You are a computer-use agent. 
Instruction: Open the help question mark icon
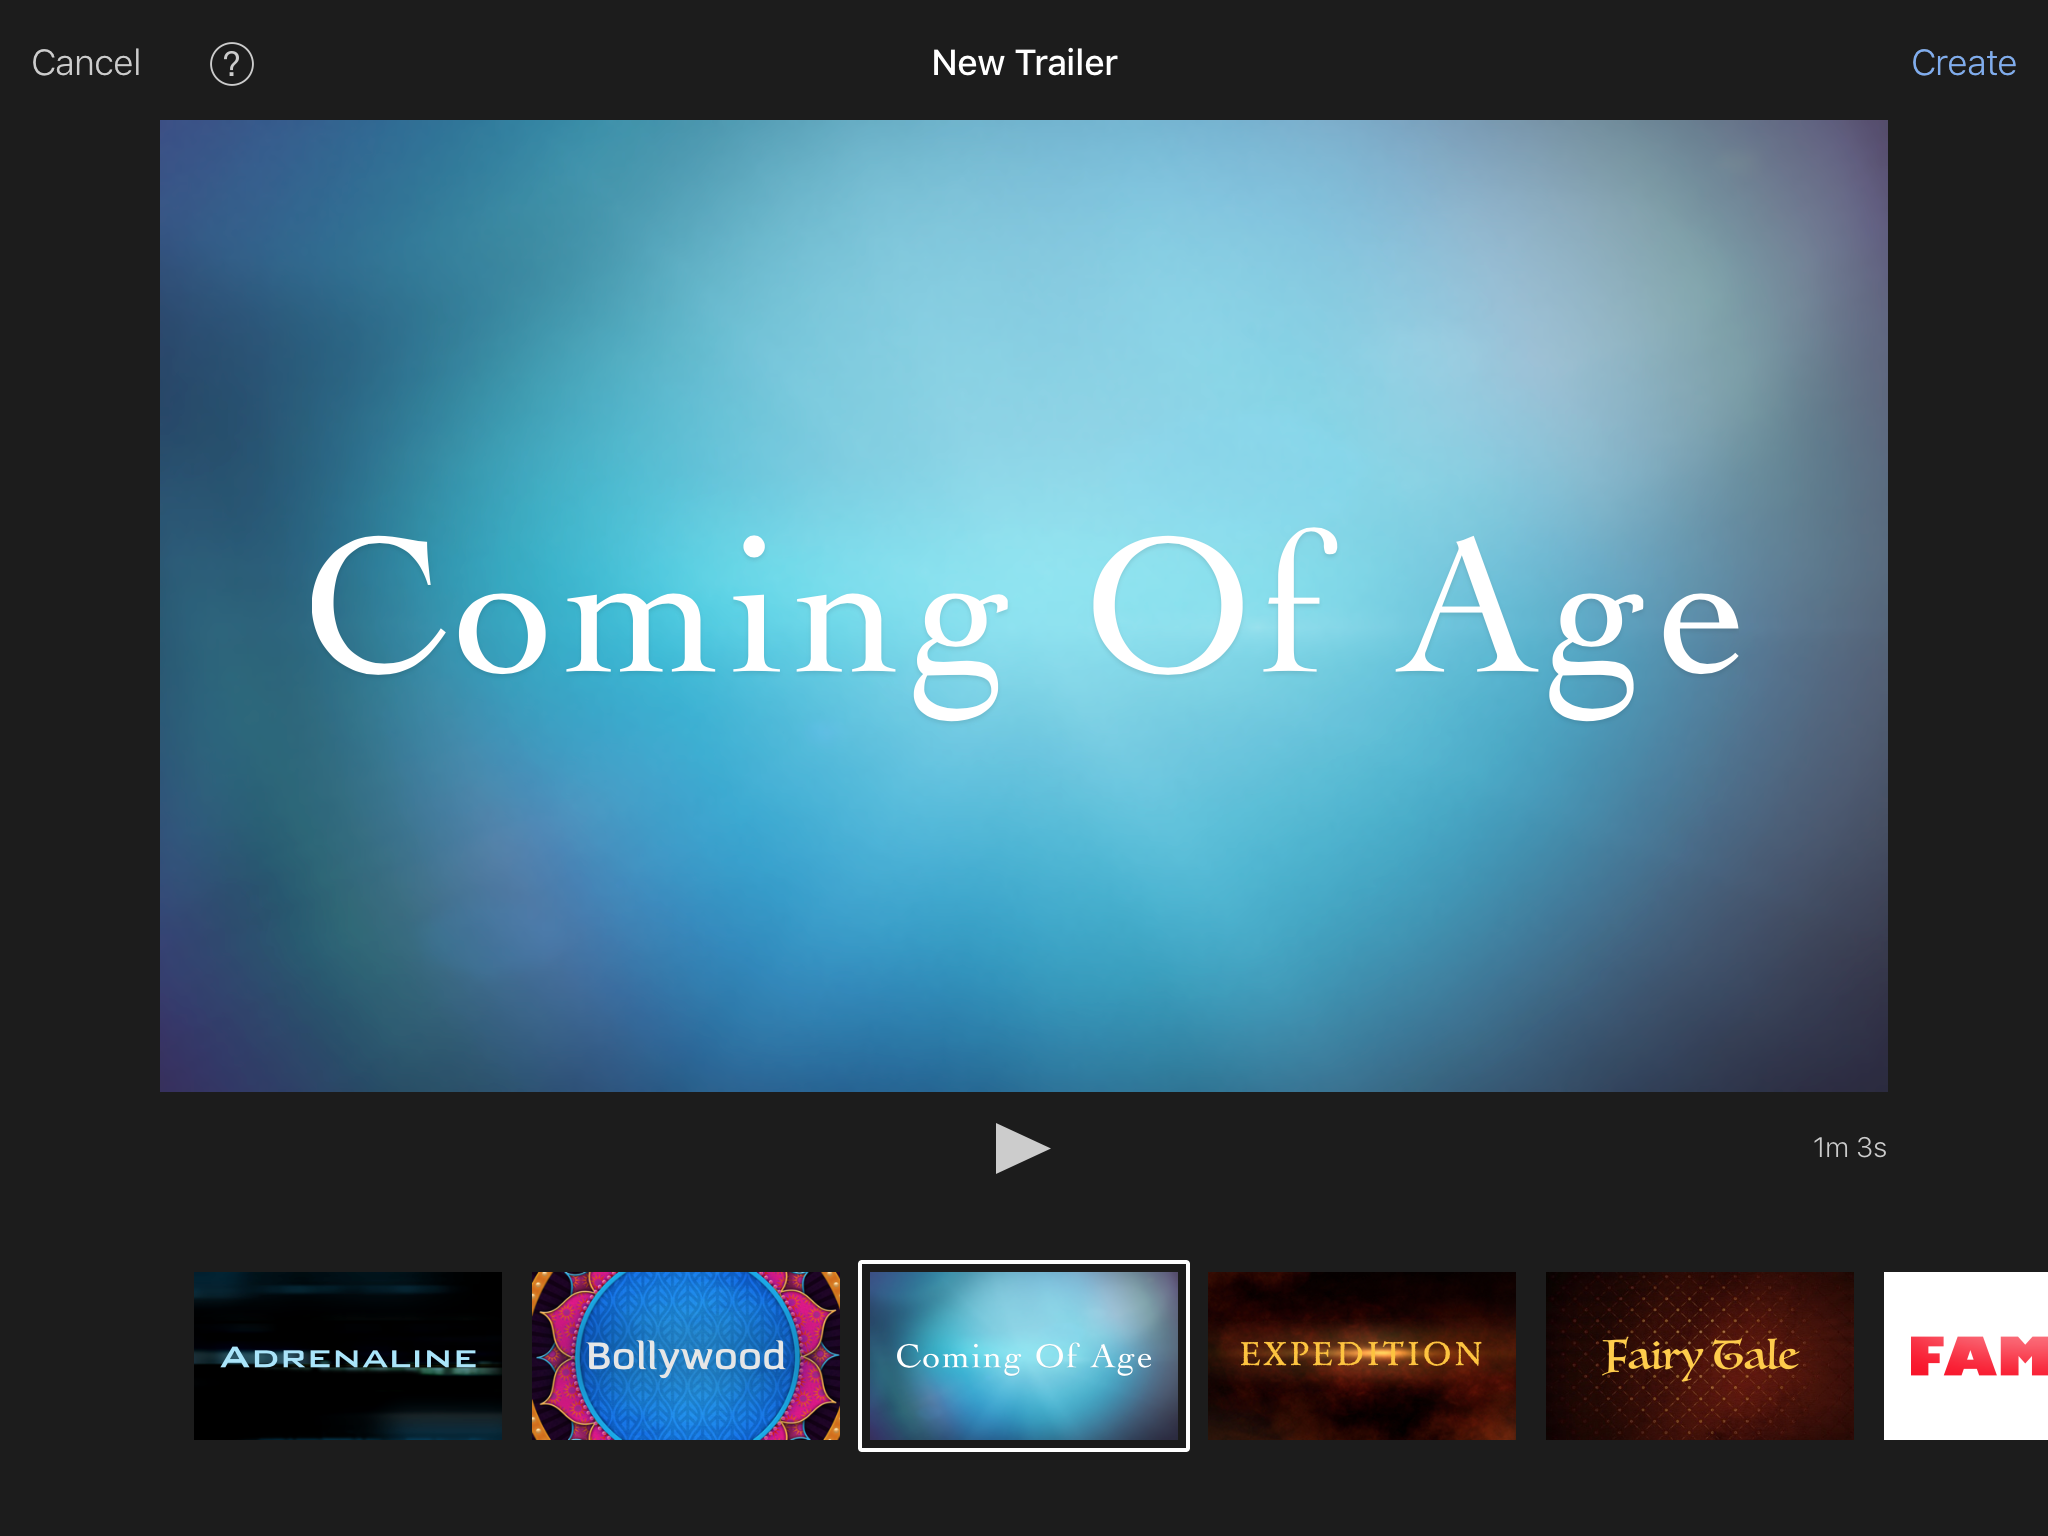tap(231, 64)
